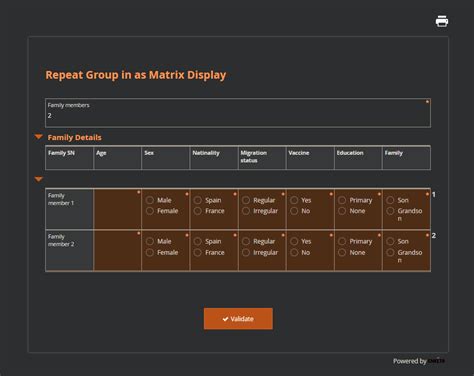474x376 pixels.
Task: Click the Family member 2 row label
Action: [x=69, y=250]
